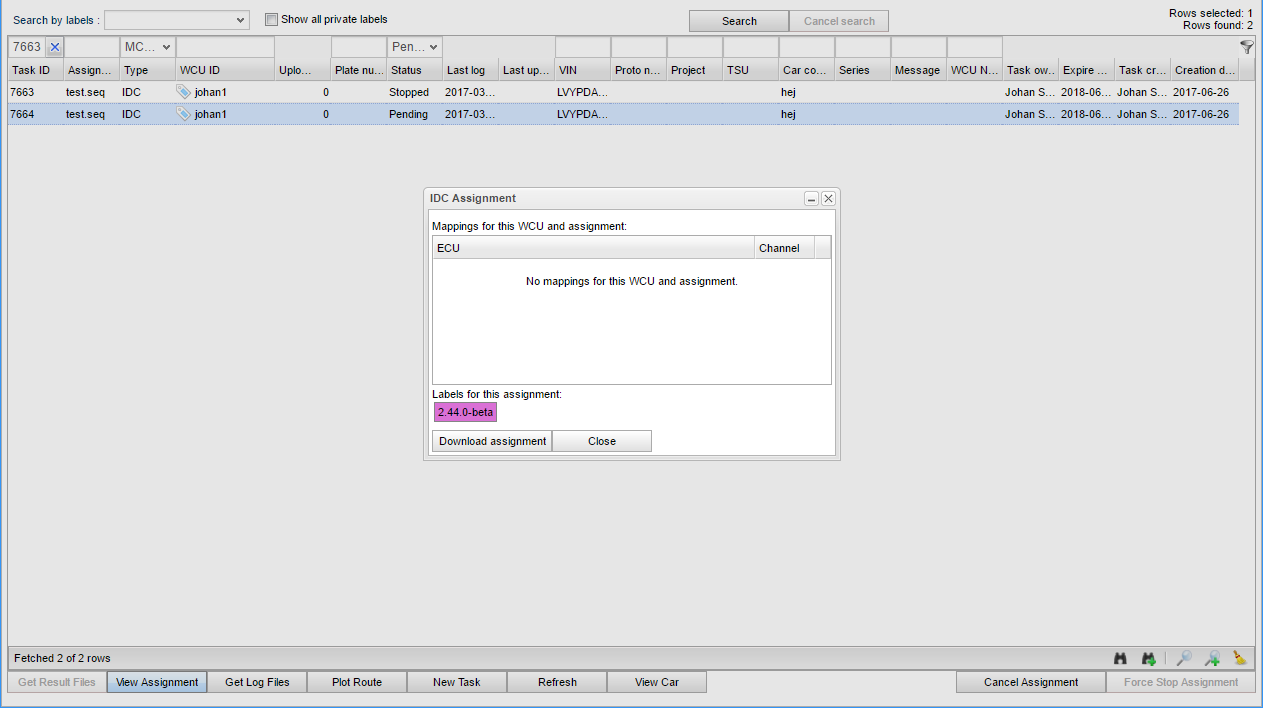1263x708 pixels.
Task: Click the broom clear icon
Action: 1240,658
